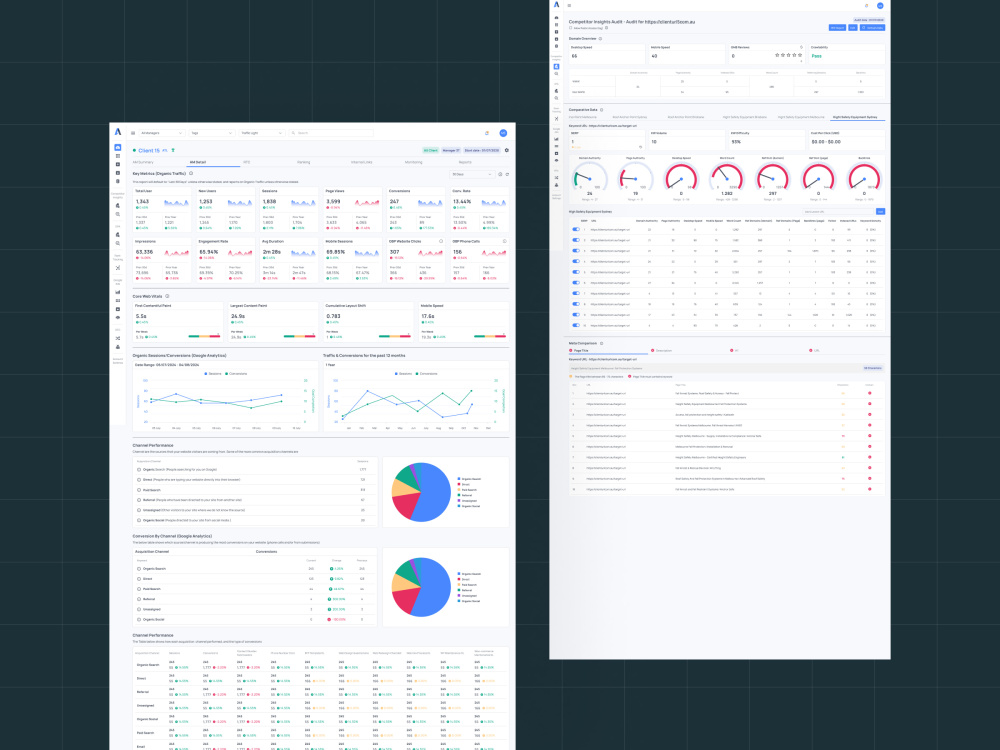Open hamburger menu in Competitor Insights window
This screenshot has width=1000, height=750.
point(569,6)
